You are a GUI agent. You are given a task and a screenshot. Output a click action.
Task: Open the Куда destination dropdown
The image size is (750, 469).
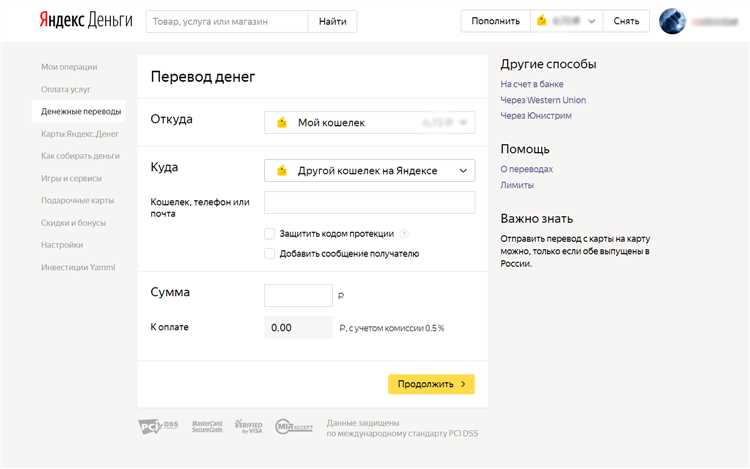(369, 171)
